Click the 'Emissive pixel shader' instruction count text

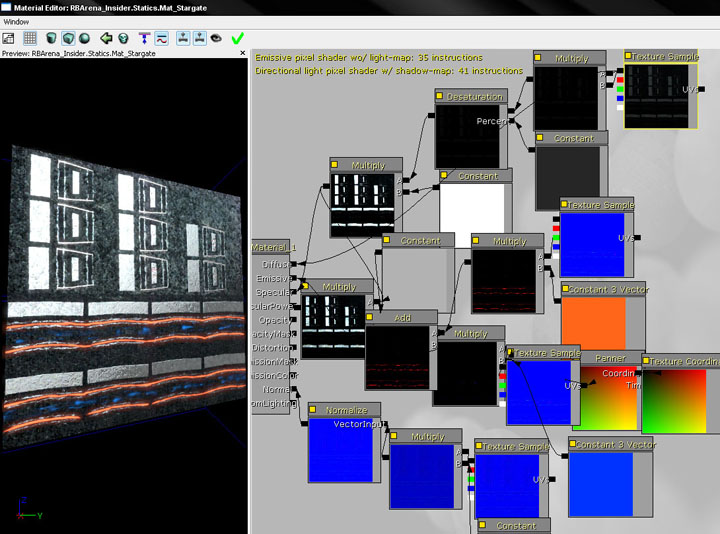(369, 57)
